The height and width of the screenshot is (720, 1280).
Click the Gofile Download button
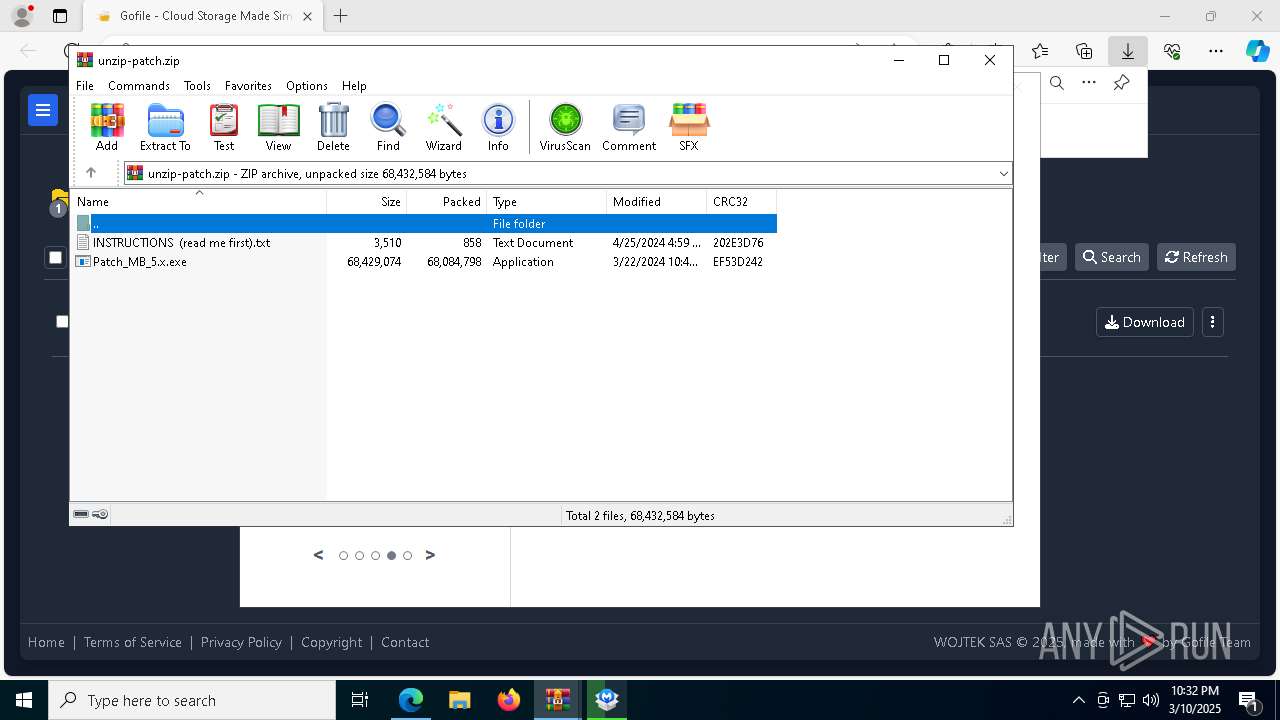(x=1145, y=322)
